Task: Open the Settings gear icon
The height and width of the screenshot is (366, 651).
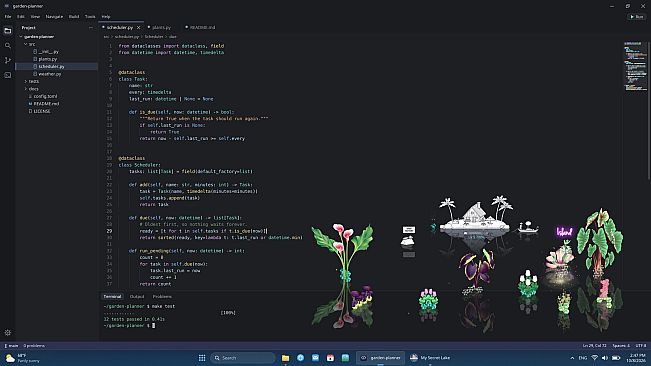Action: point(8,332)
